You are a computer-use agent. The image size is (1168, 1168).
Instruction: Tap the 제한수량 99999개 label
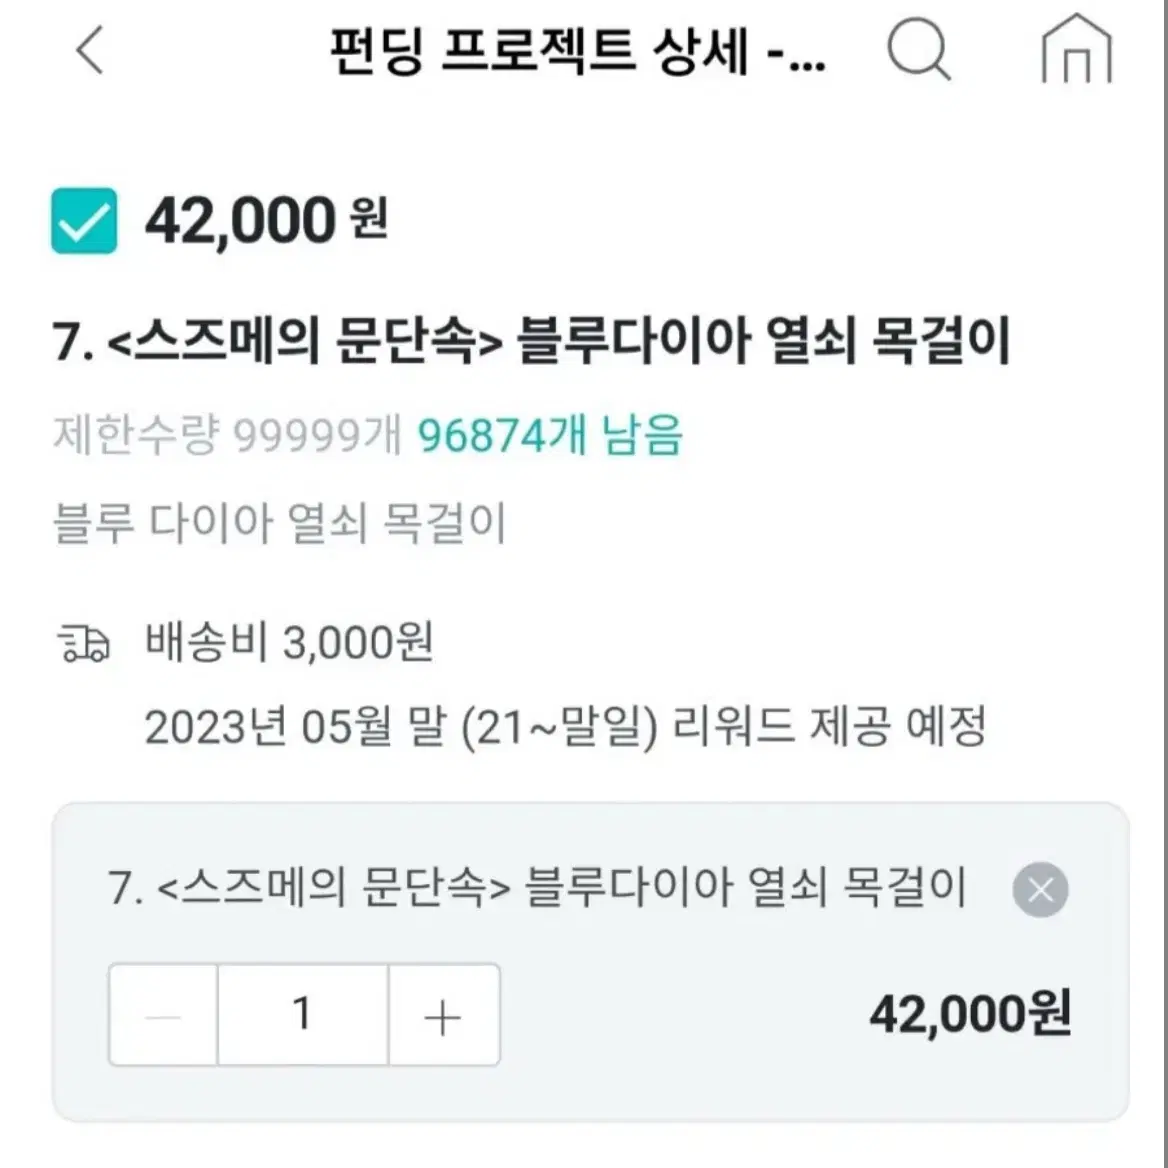pyautogui.click(x=227, y=435)
